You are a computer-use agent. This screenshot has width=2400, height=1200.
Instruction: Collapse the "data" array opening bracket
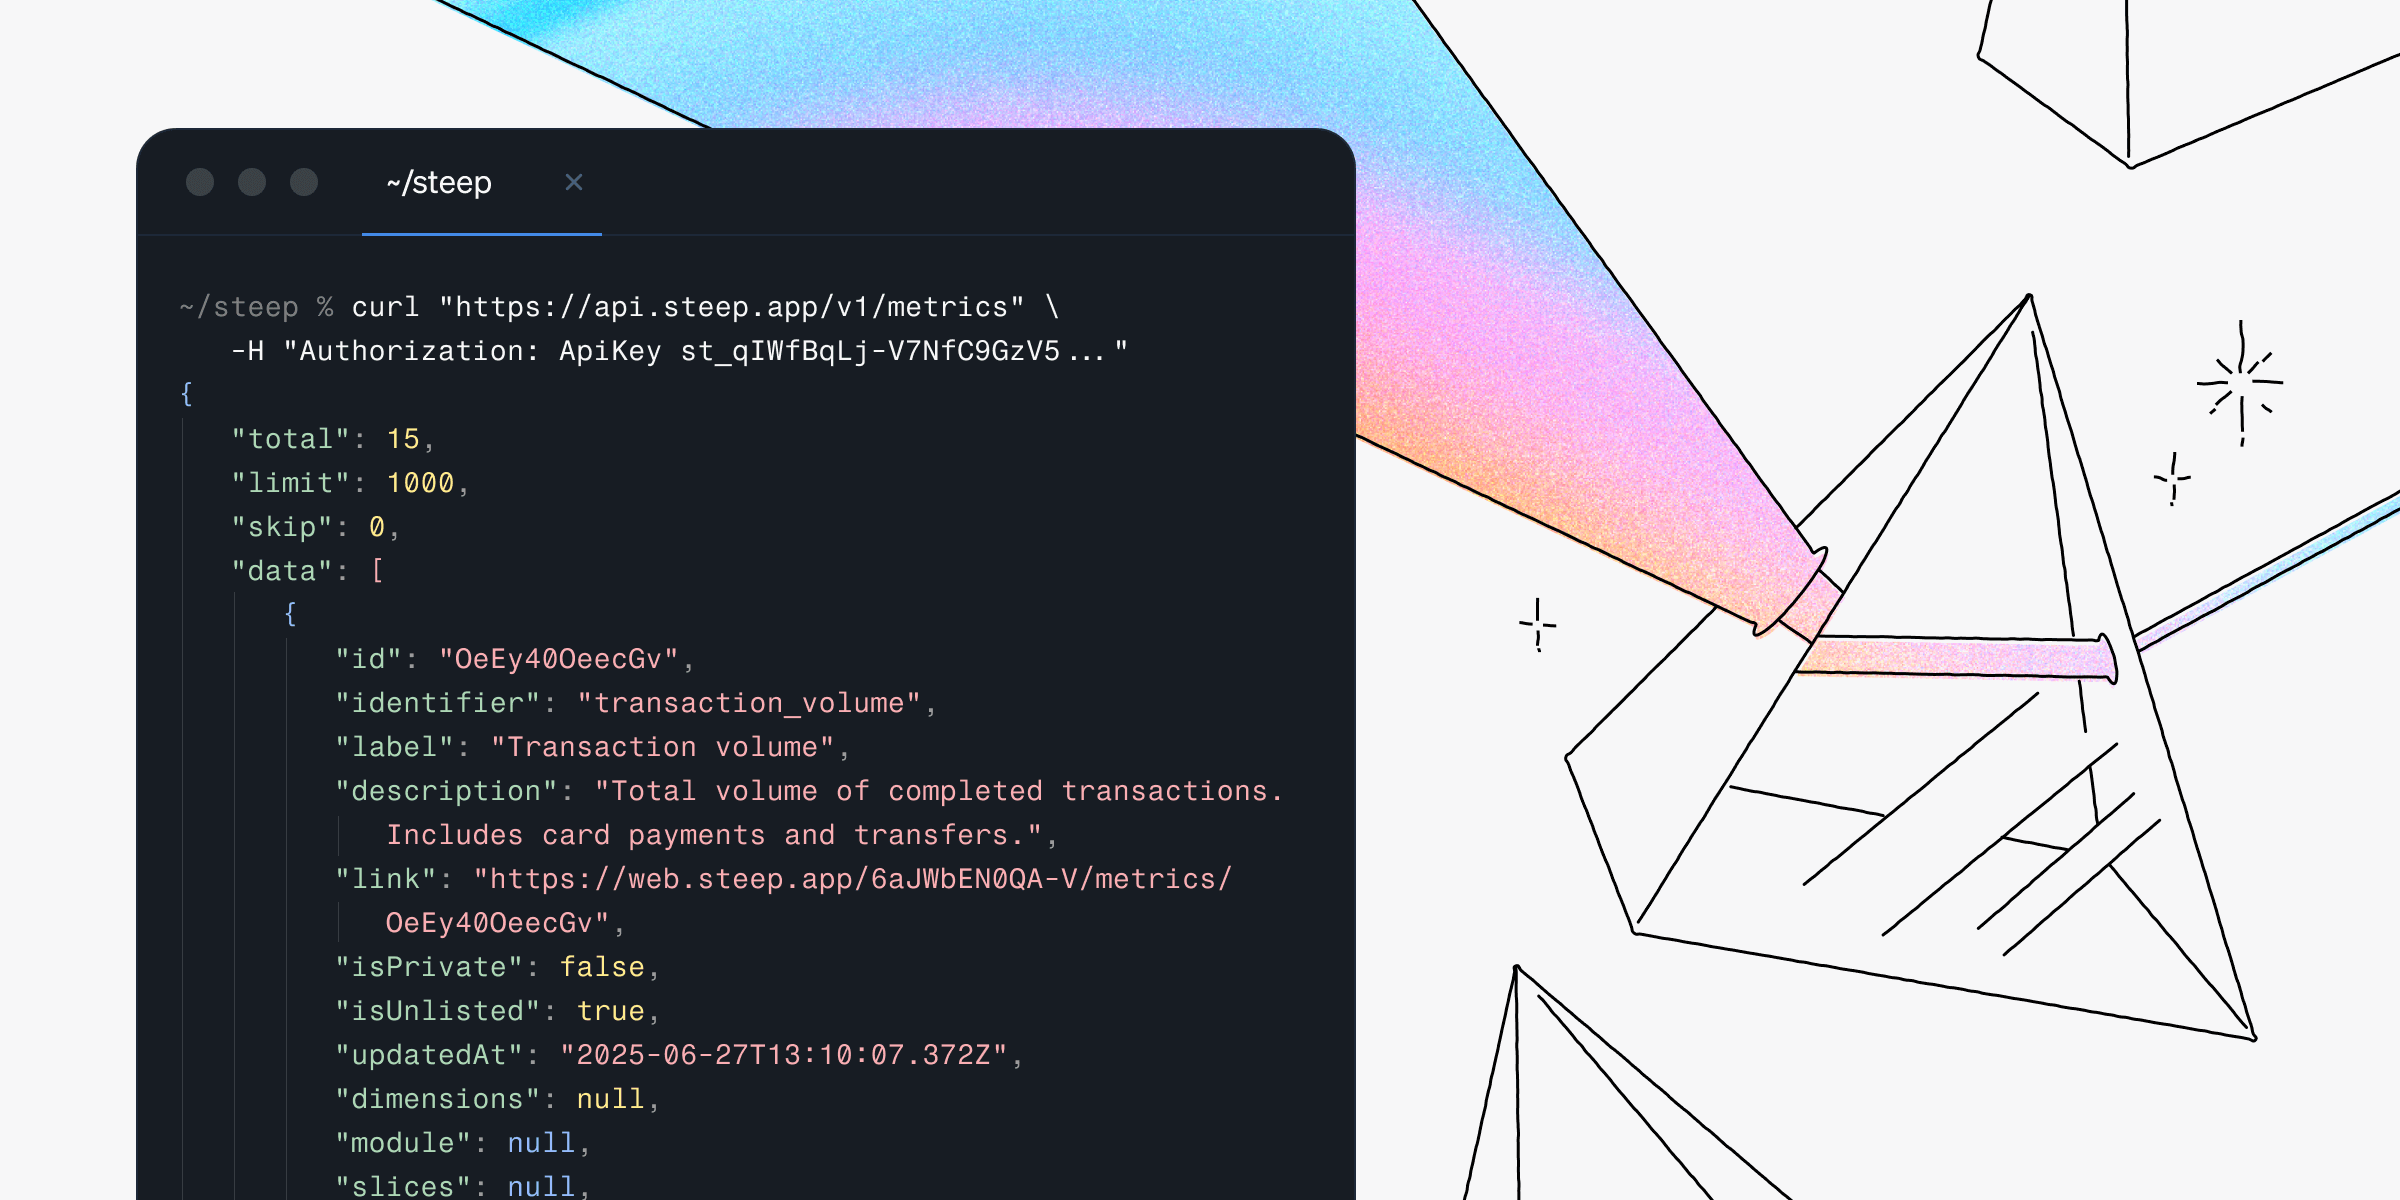point(377,571)
